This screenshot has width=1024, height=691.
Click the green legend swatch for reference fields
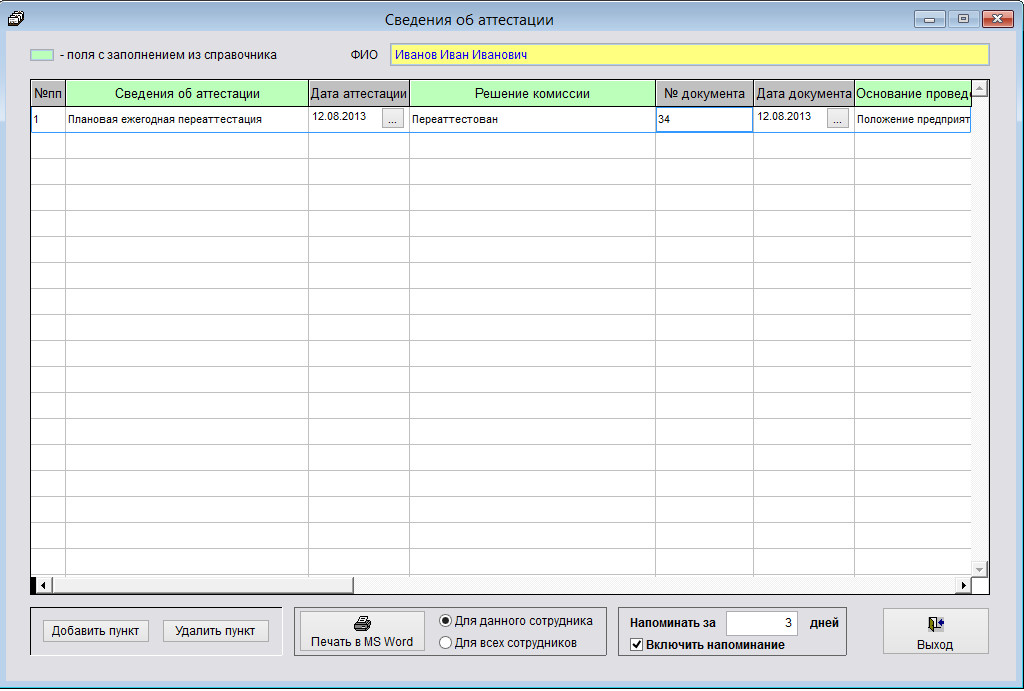(x=42, y=55)
